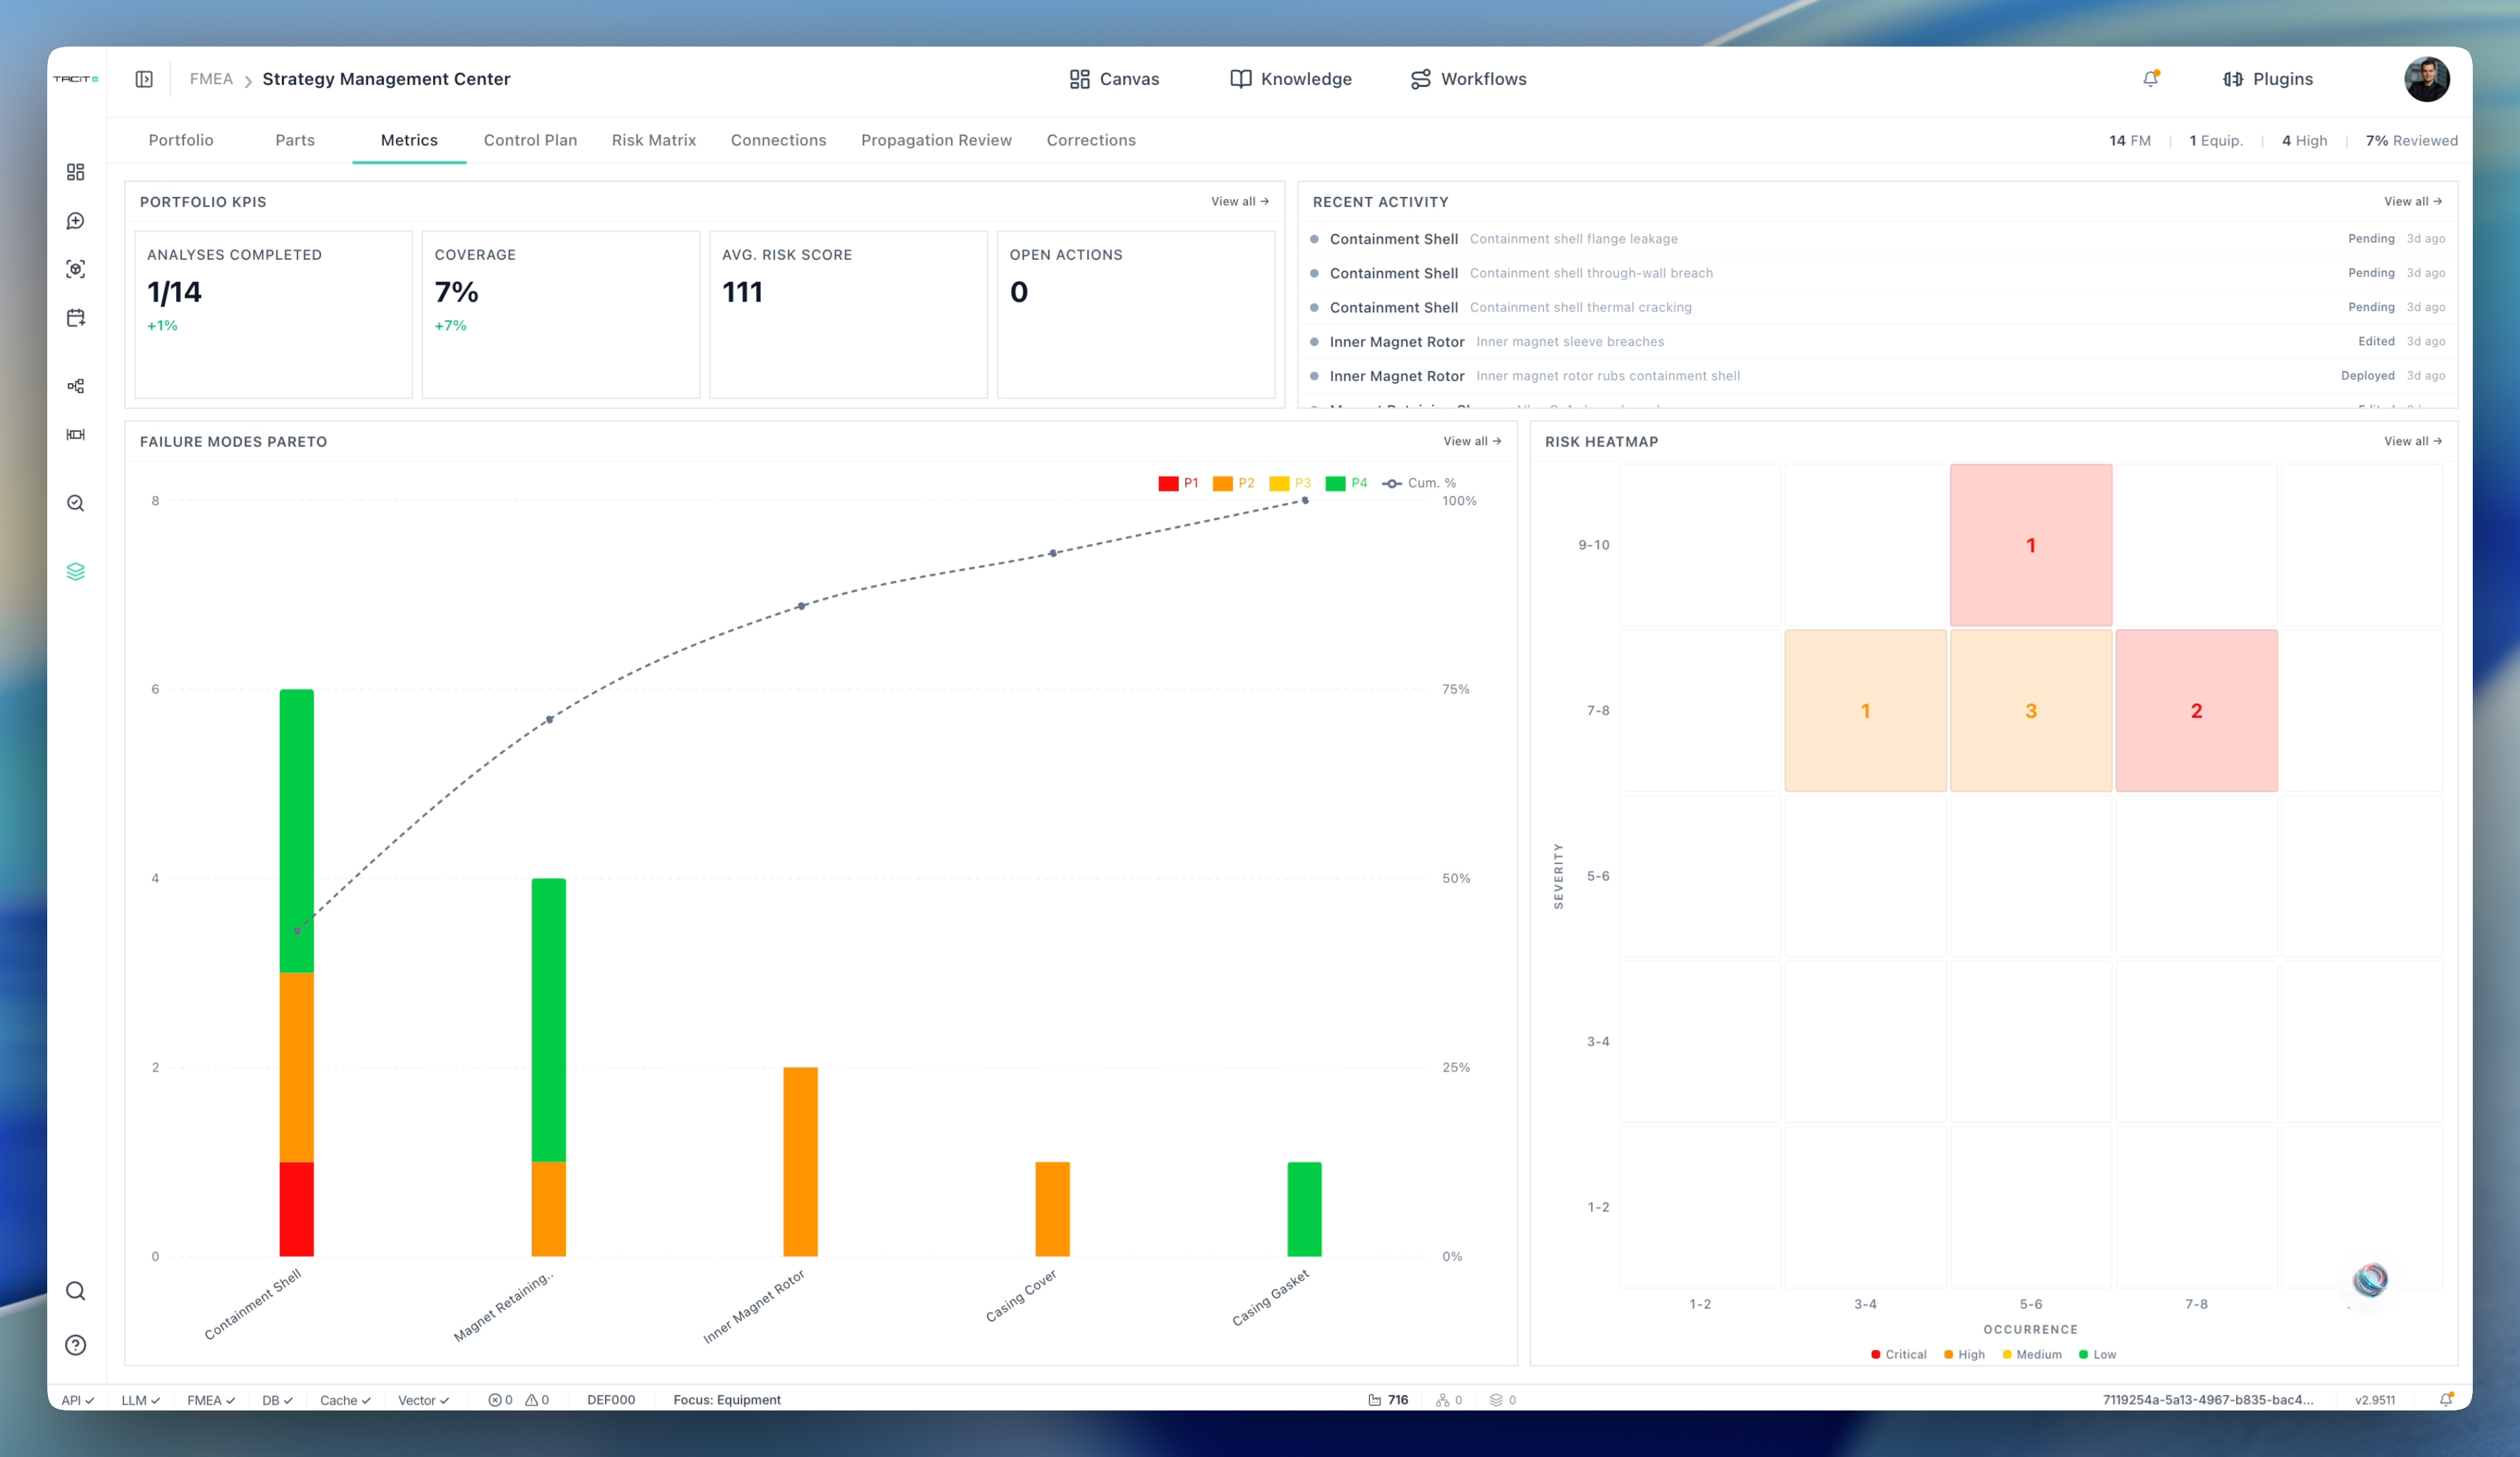Open the floating assistant orb icon
Screen dimensions: 2520x1457
click(2369, 1280)
